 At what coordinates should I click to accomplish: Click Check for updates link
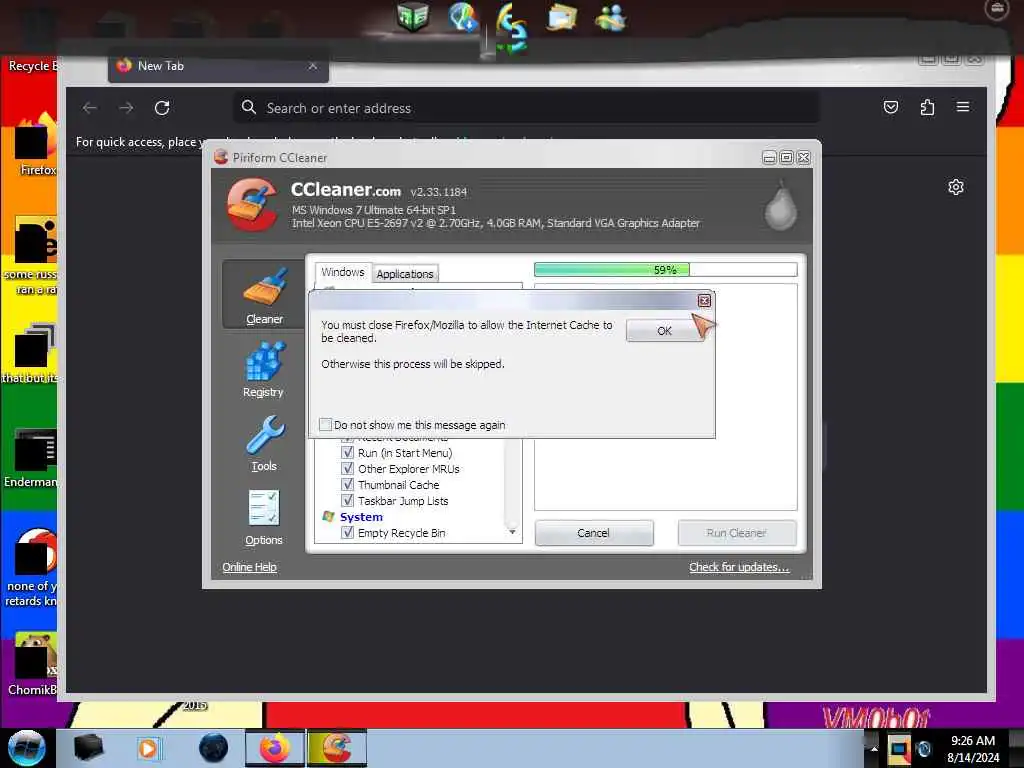coord(739,567)
